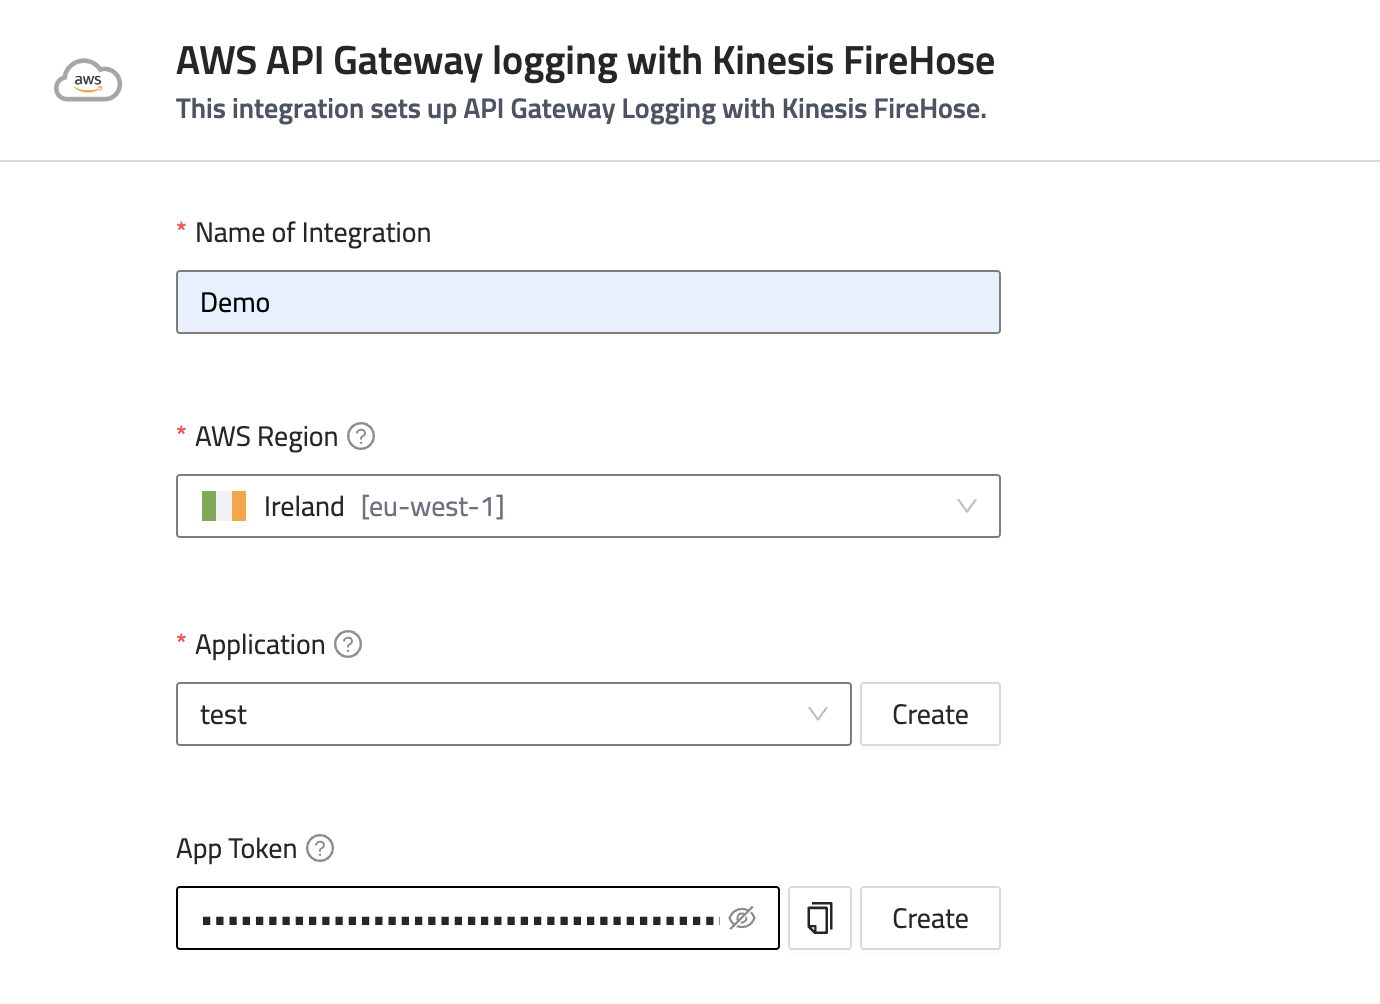Open the Application field help tooltip icon

348,644
